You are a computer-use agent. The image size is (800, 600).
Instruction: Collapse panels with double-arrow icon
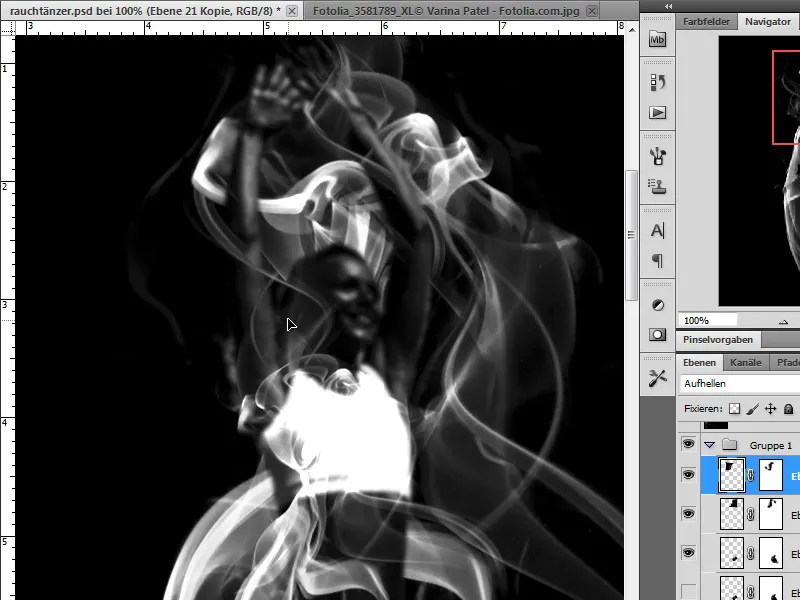(x=668, y=6)
